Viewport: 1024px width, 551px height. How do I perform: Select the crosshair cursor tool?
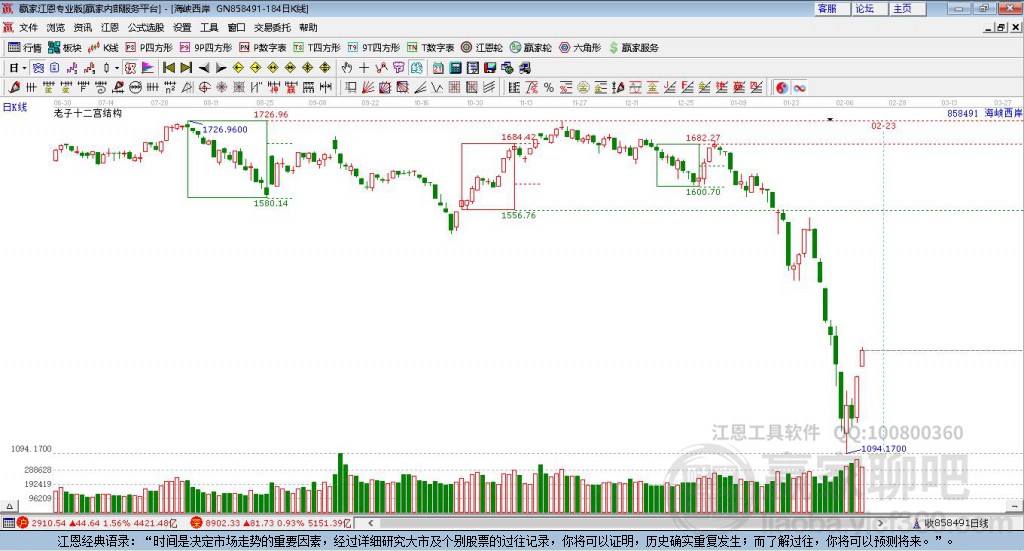(364, 67)
